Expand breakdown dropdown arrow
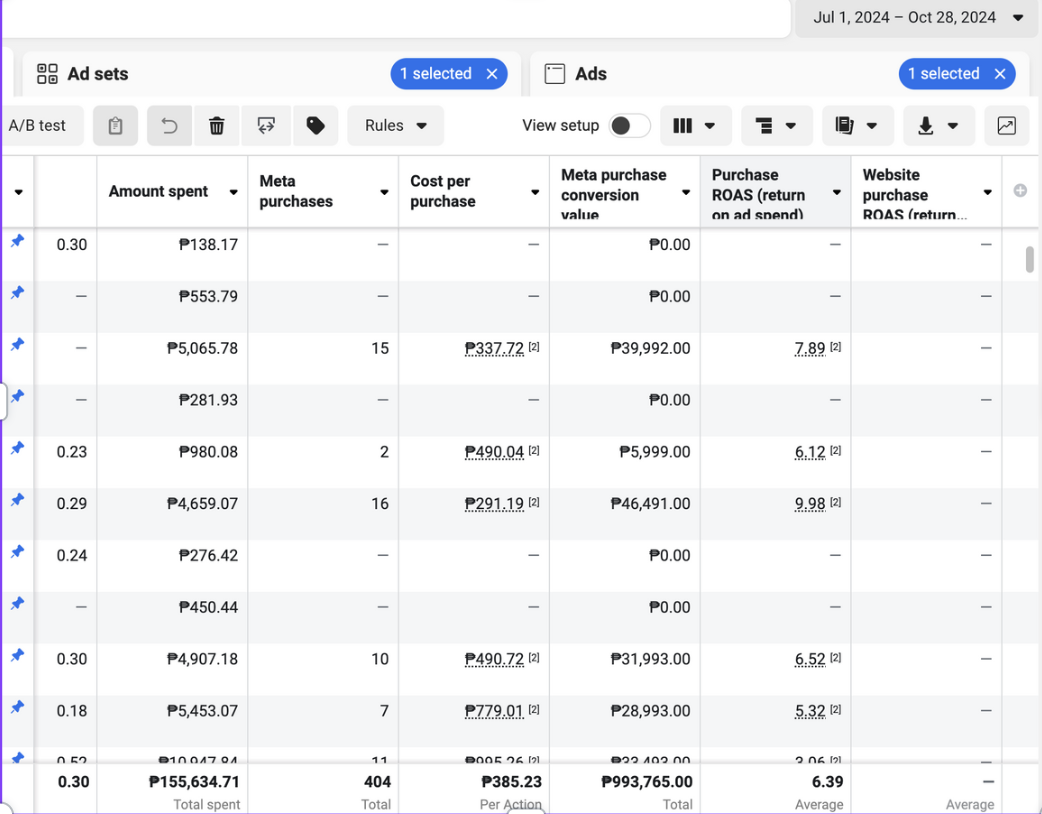Image resolution: width=1042 pixels, height=814 pixels. [x=791, y=126]
